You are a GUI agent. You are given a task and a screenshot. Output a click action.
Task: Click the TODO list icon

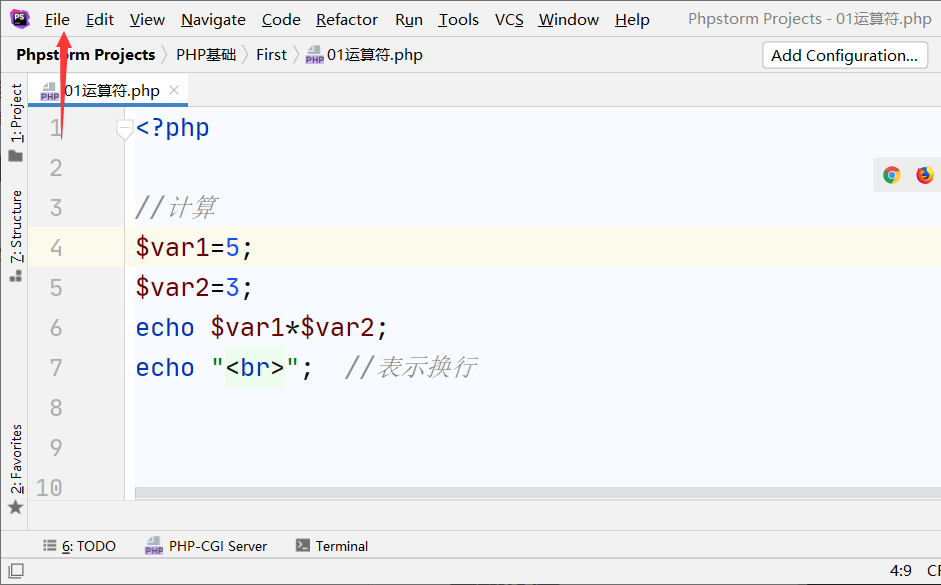click(x=49, y=545)
